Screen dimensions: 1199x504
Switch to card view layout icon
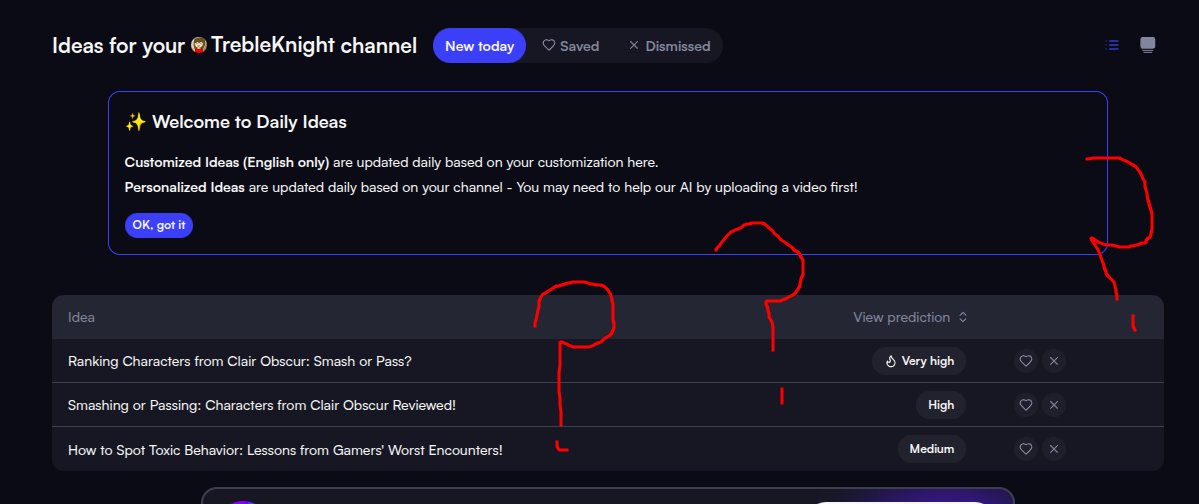coord(1147,45)
